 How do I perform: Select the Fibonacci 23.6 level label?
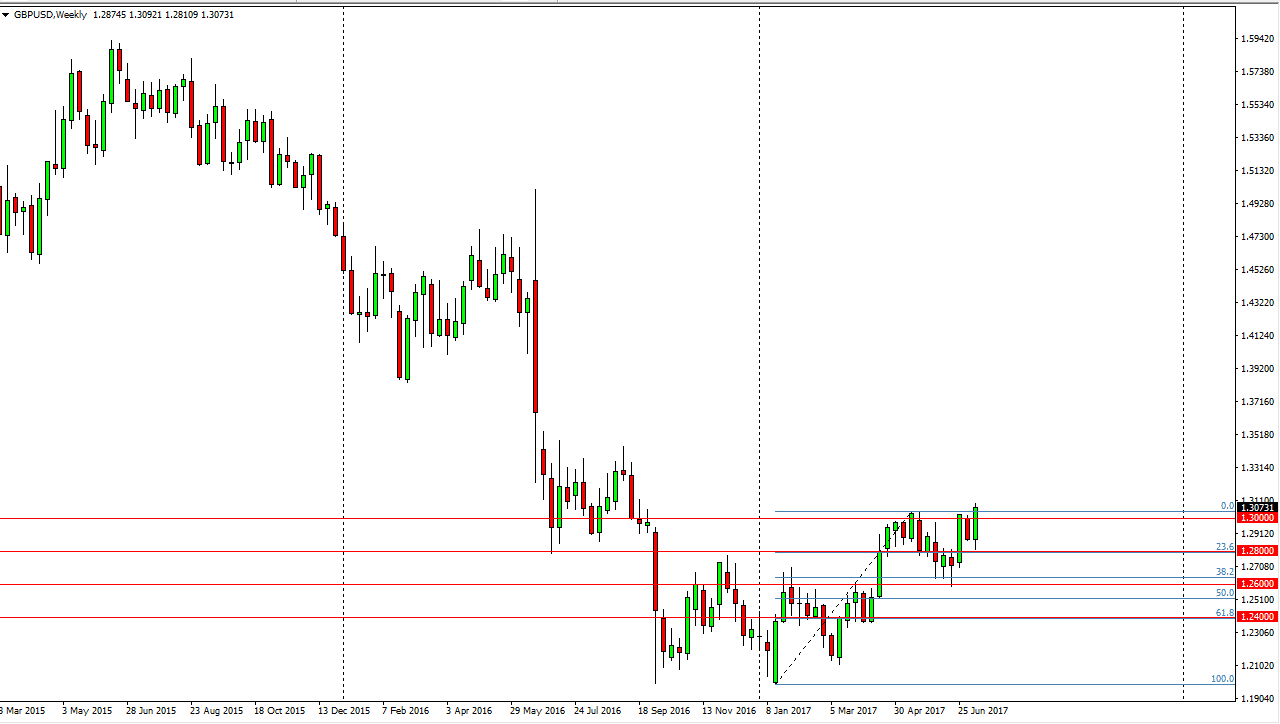point(1225,547)
